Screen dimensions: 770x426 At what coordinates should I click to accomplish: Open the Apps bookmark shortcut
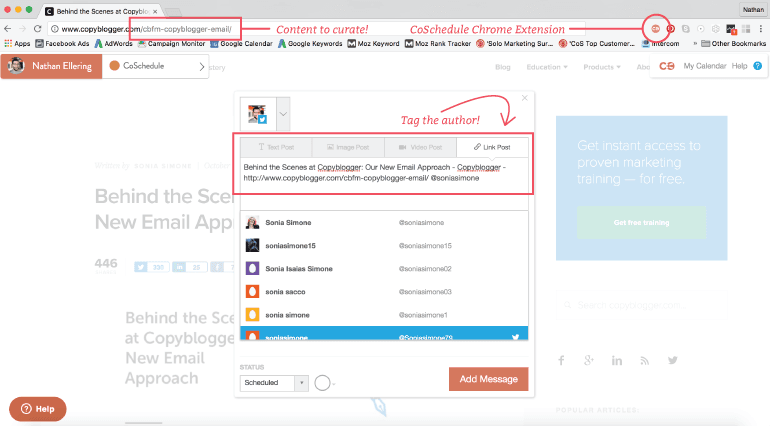click(17, 44)
